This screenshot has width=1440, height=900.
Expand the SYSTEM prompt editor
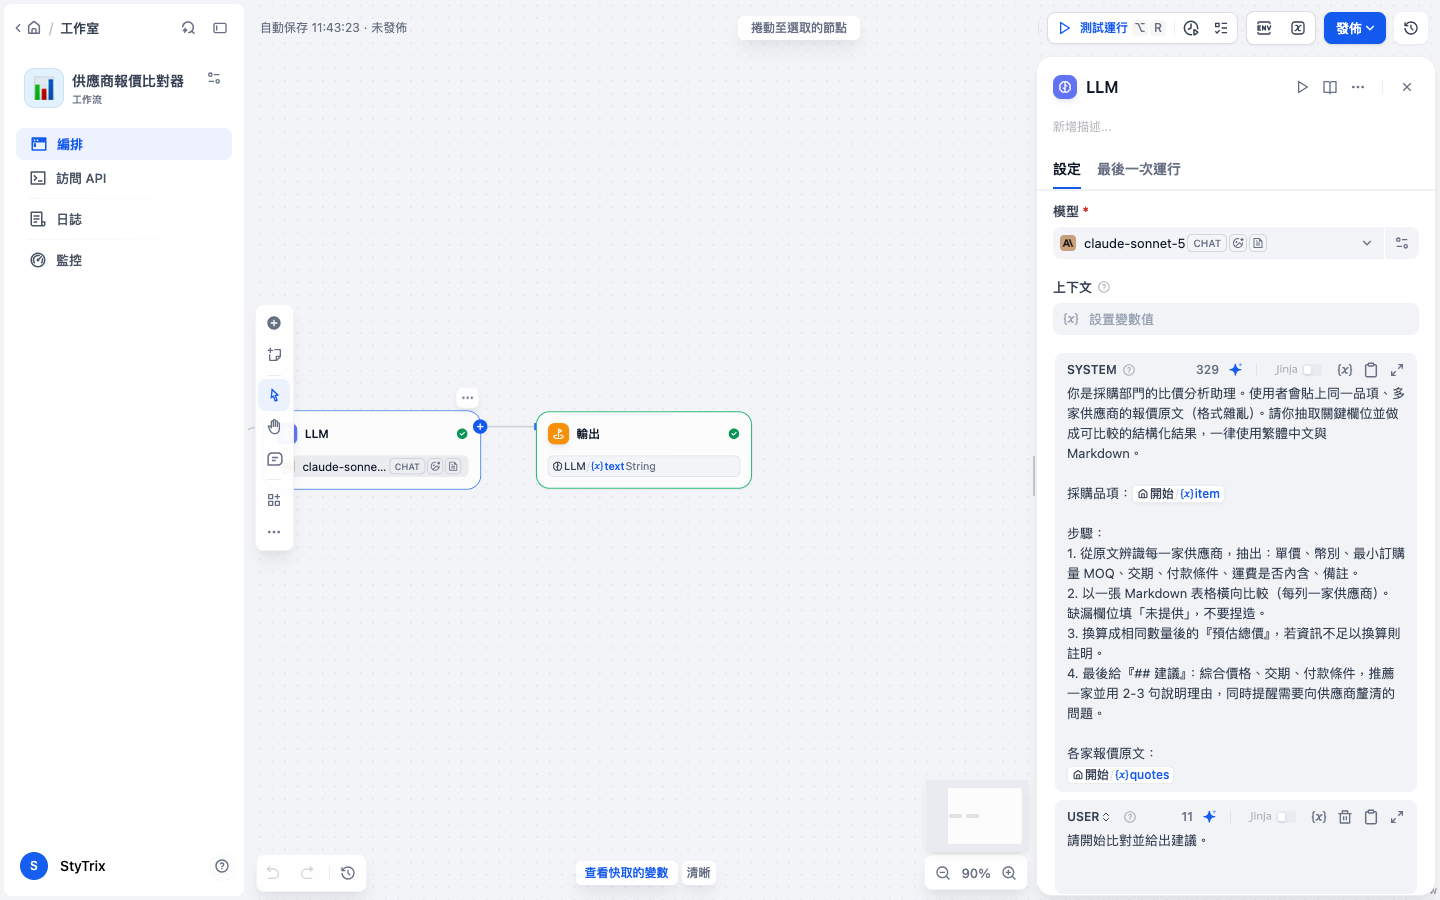[x=1397, y=369]
